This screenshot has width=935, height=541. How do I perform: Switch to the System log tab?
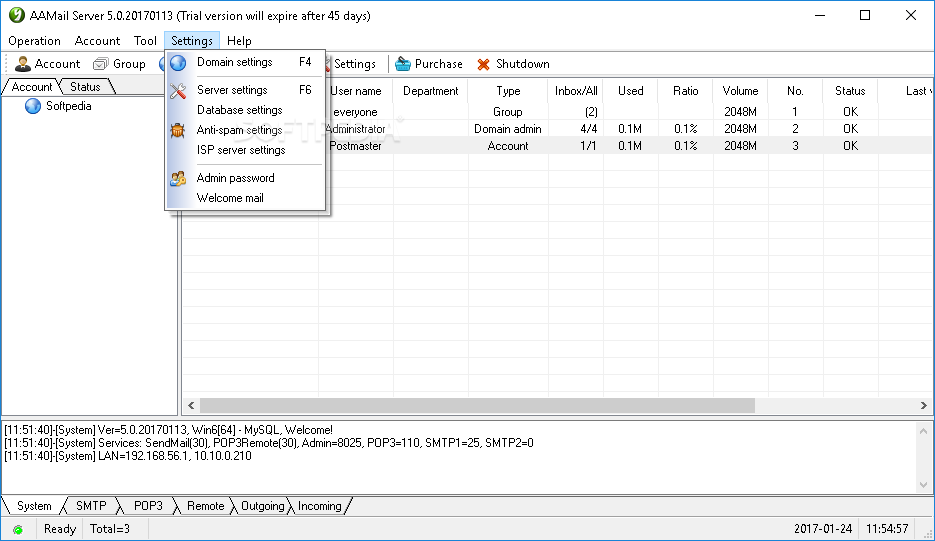point(34,506)
